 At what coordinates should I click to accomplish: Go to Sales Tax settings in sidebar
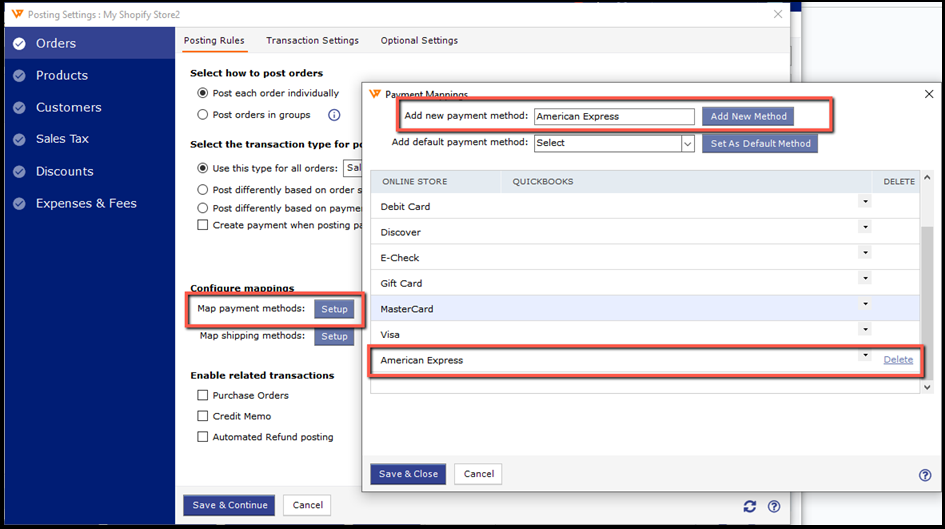63,139
